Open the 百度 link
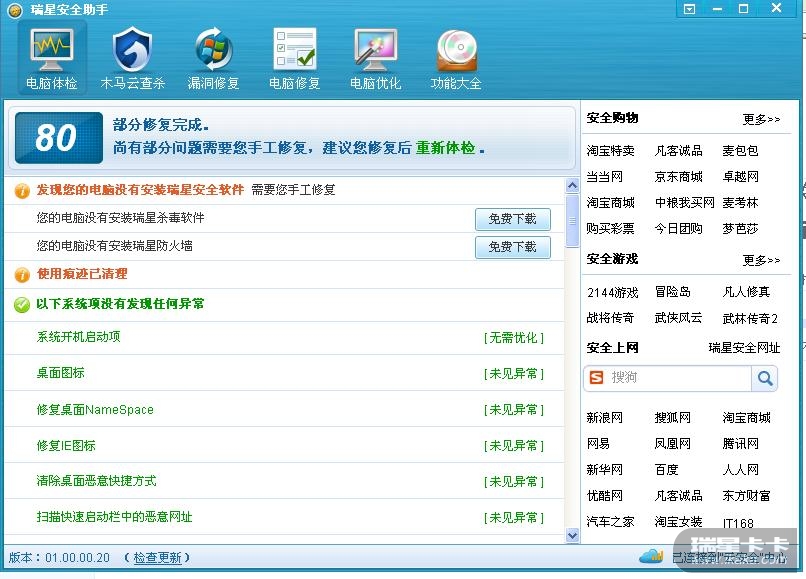This screenshot has width=806, height=579. [666, 469]
